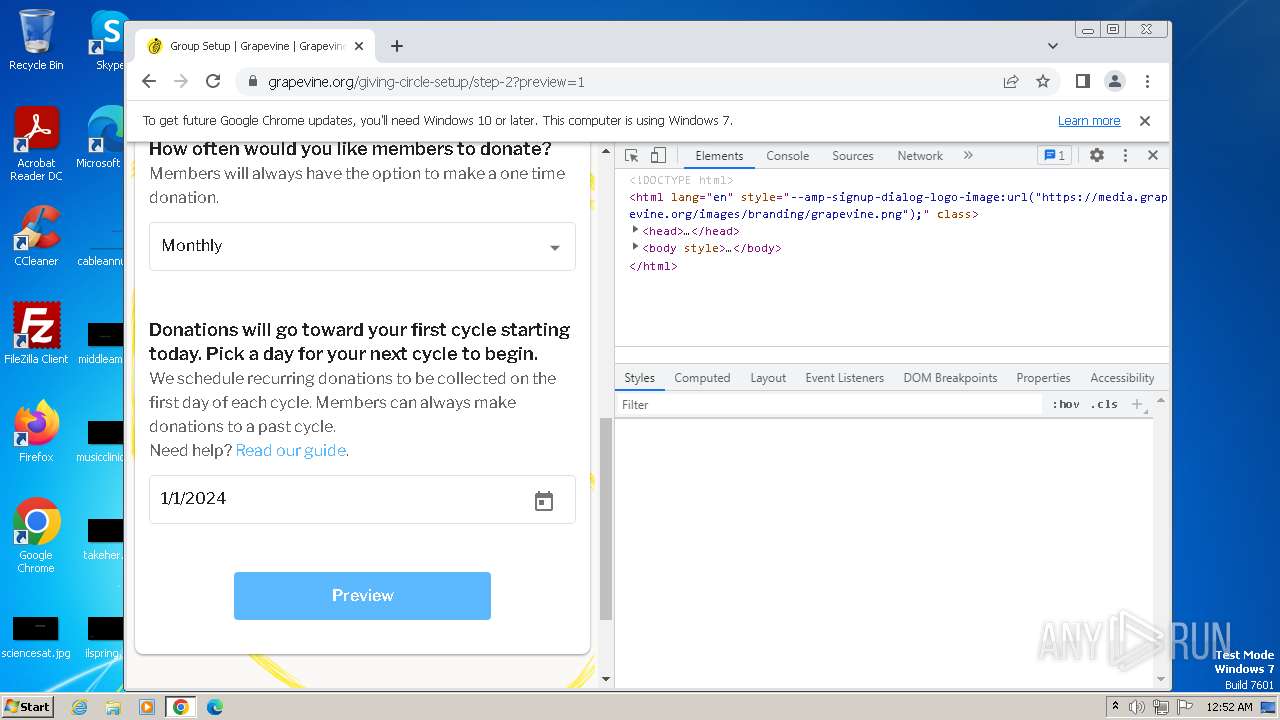Open the Chrome profile avatar
Viewport: 1280px width, 720px height.
click(1114, 81)
